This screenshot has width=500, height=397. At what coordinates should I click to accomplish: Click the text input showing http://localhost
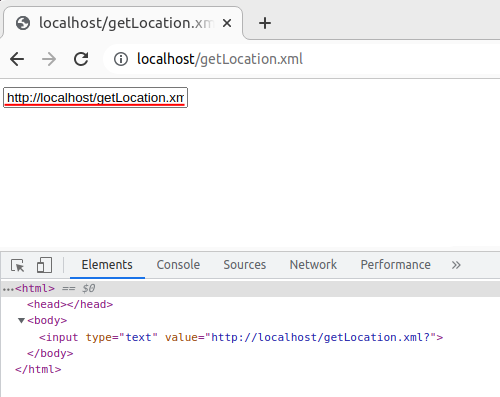click(x=95, y=98)
